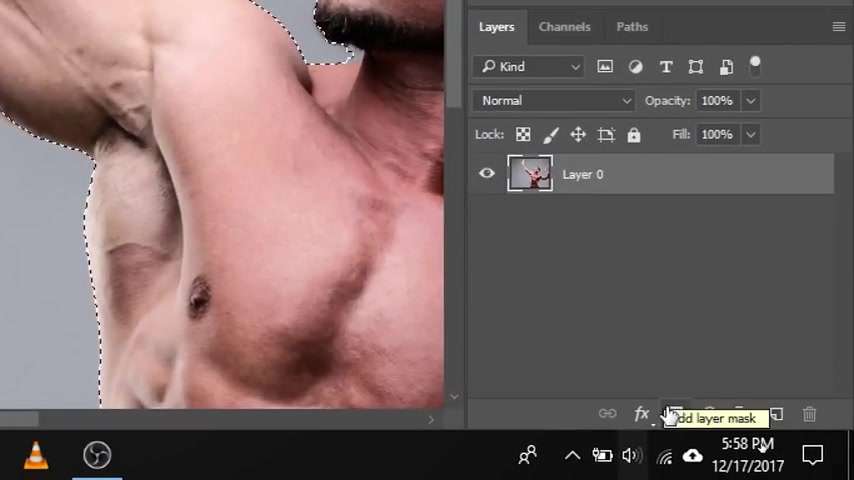
Task: Click canvas horizontal scrollbar right arrow
Action: [431, 420]
